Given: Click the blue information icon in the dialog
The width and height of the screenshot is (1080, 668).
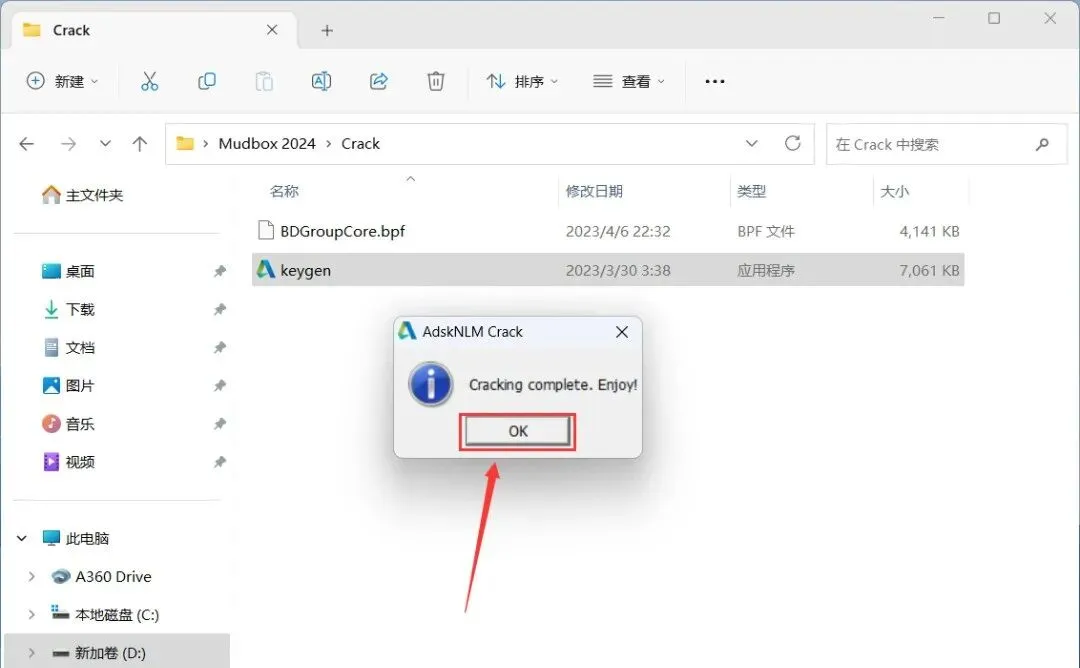Looking at the screenshot, I should (x=430, y=384).
